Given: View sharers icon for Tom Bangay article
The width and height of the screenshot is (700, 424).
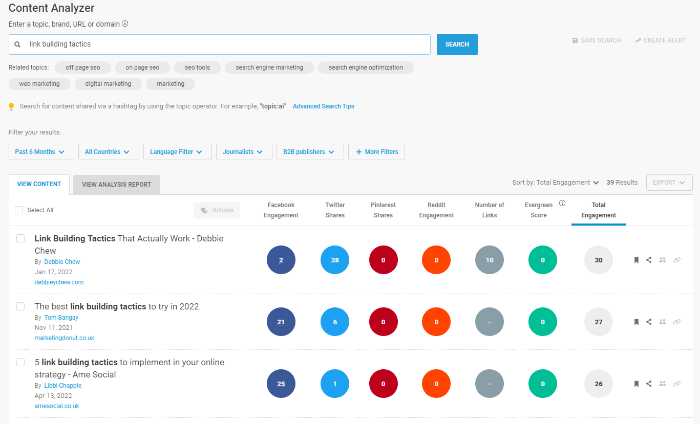Looking at the screenshot, I should click(663, 322).
